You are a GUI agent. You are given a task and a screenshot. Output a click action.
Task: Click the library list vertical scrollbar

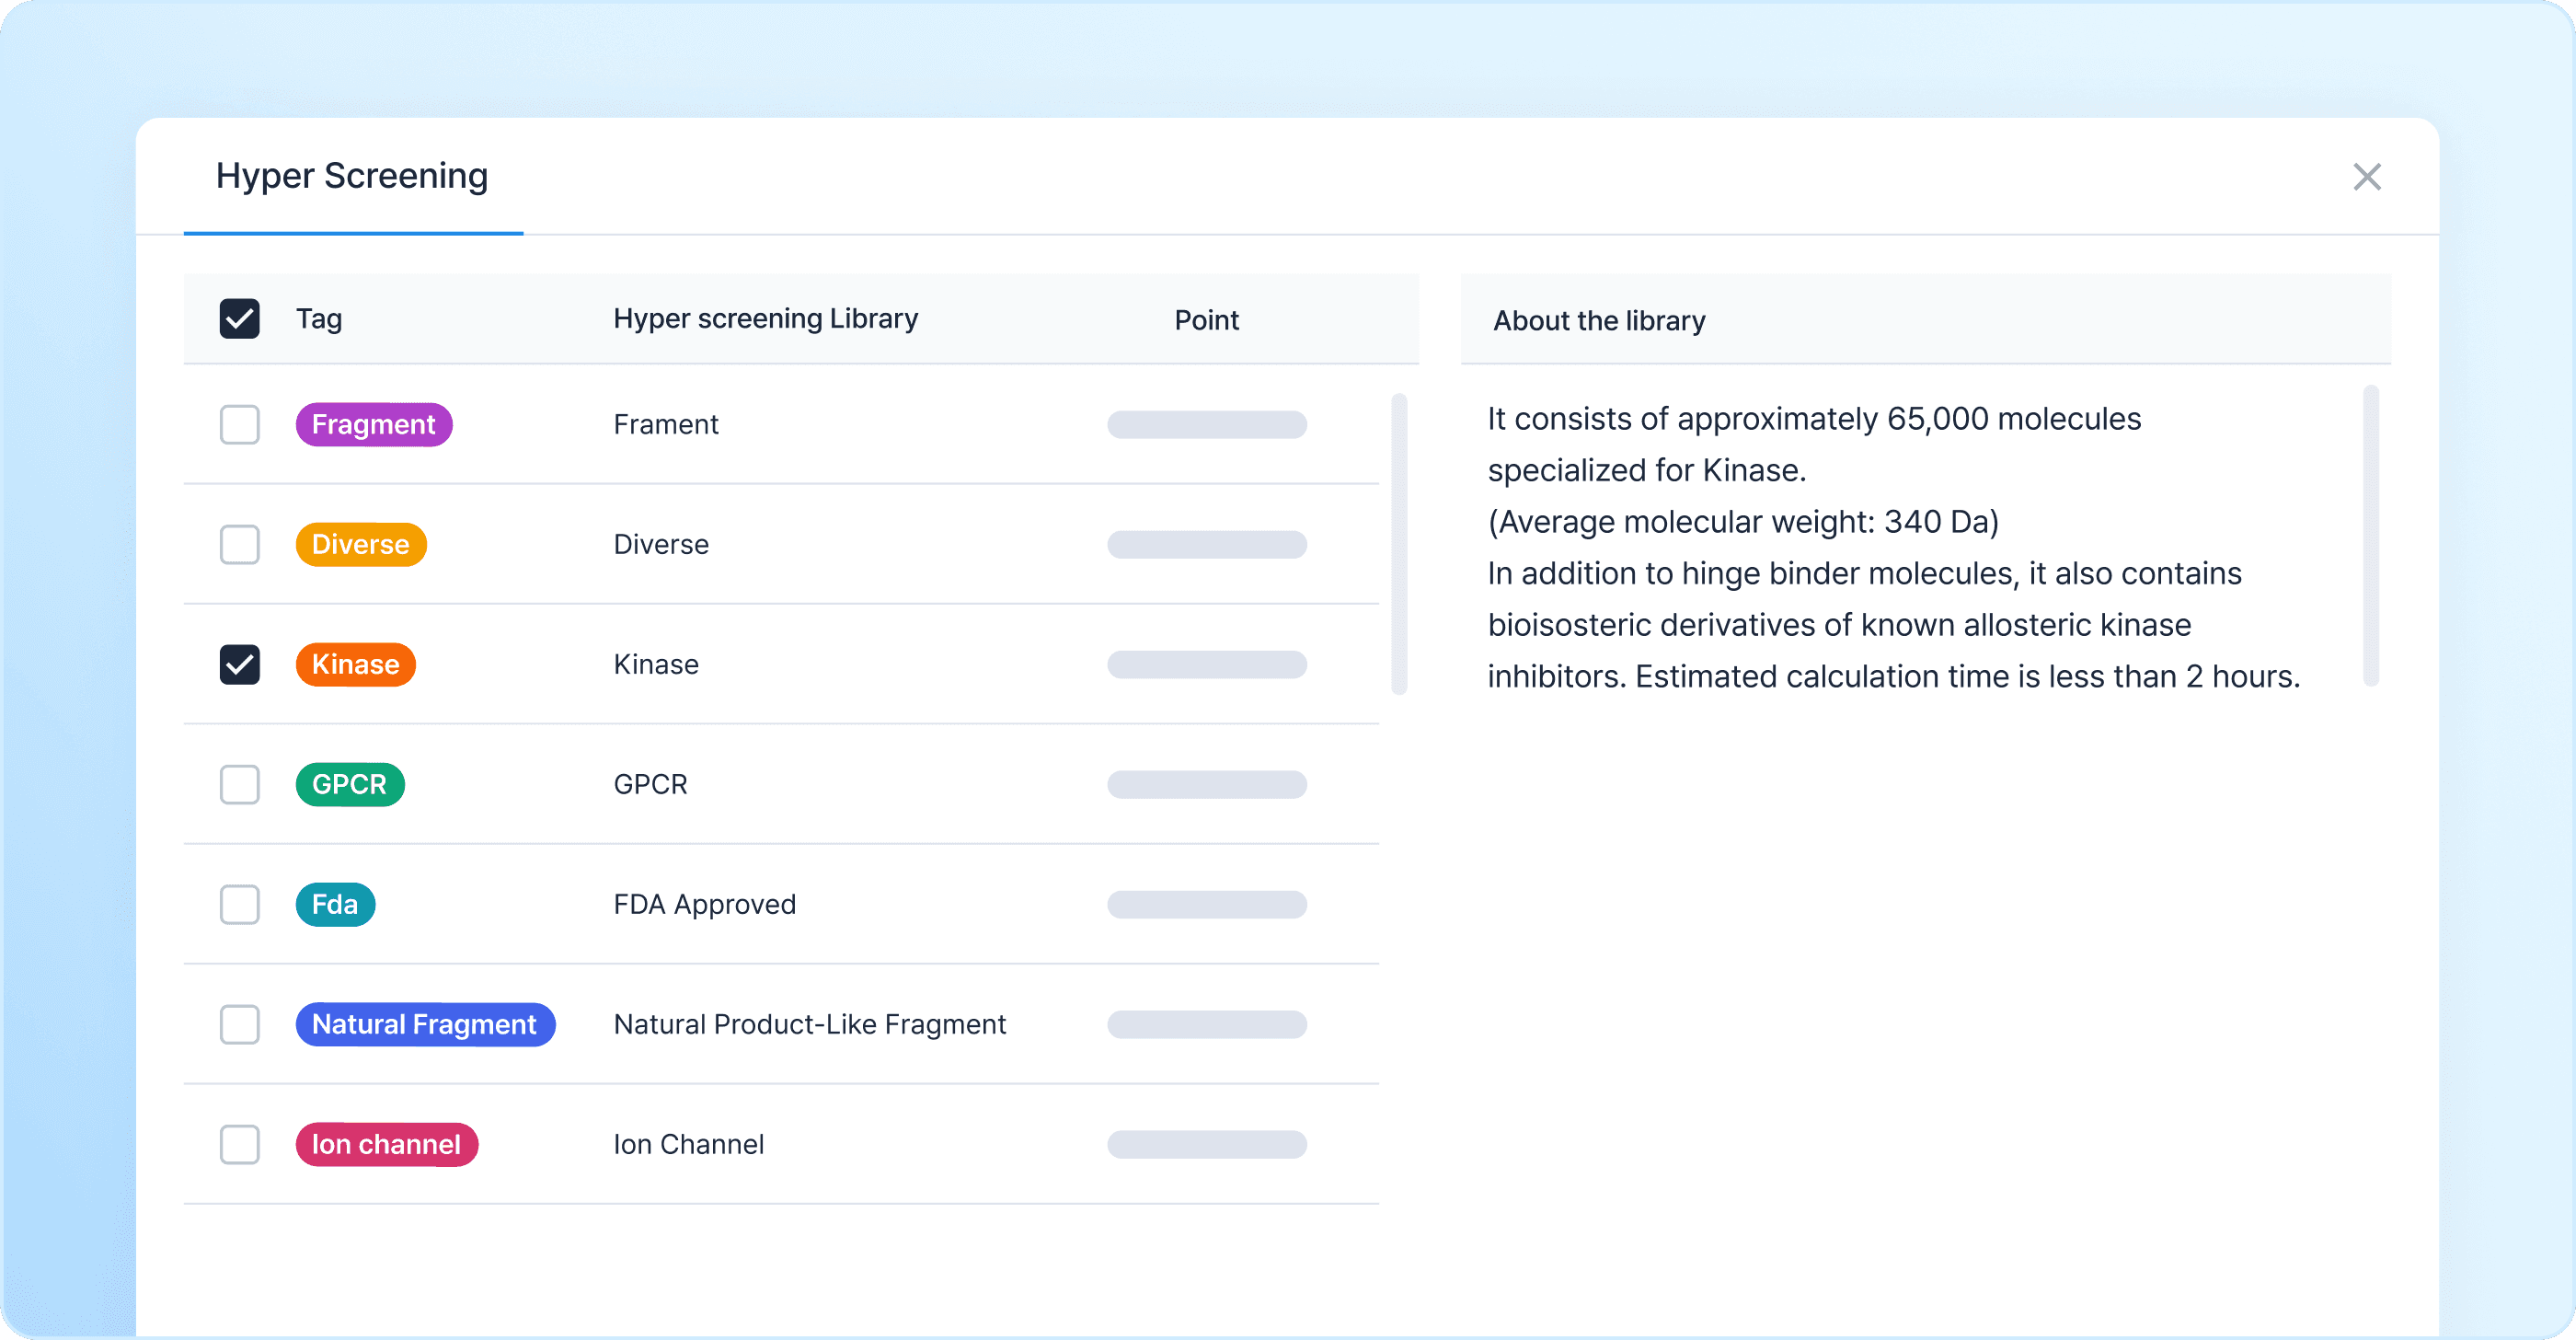[x=1399, y=544]
